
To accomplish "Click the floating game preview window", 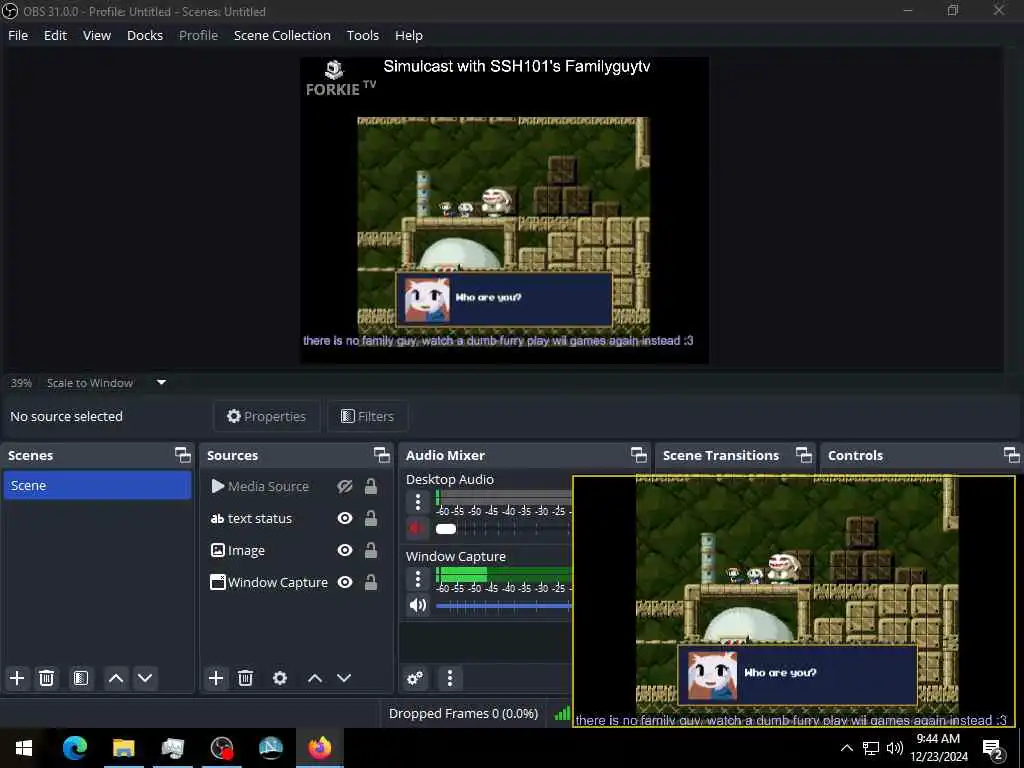I will click(x=793, y=601).
